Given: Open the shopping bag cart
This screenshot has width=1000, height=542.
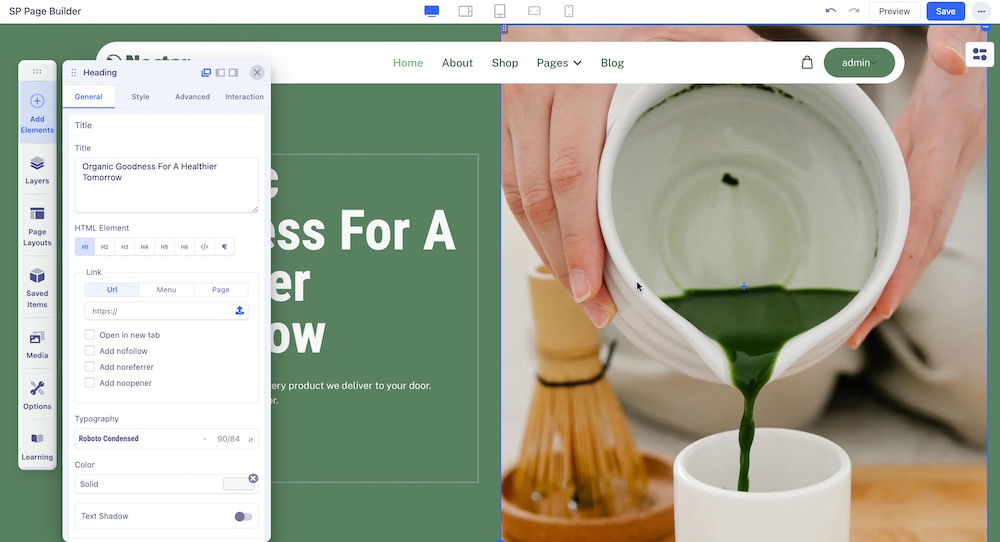Looking at the screenshot, I should (807, 62).
